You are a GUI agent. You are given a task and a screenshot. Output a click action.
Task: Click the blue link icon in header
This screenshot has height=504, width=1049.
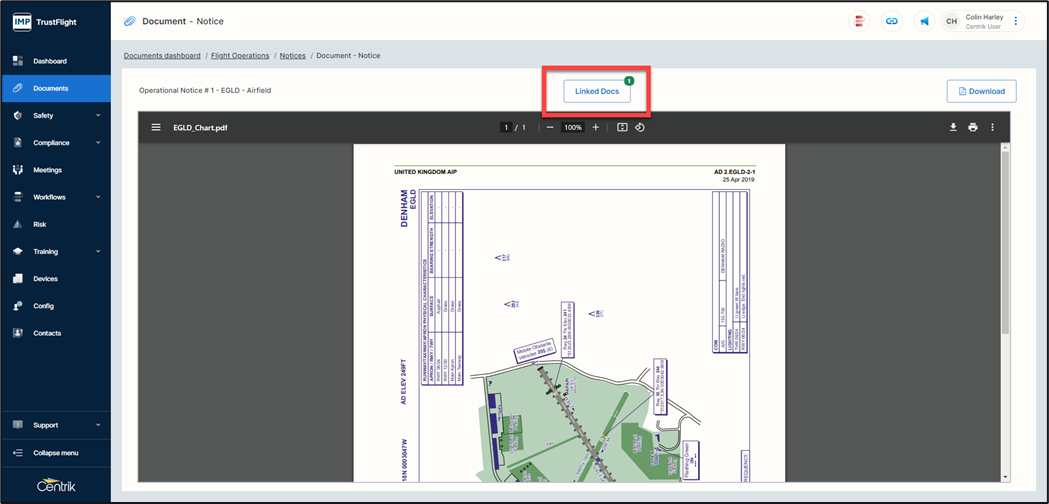pos(892,21)
